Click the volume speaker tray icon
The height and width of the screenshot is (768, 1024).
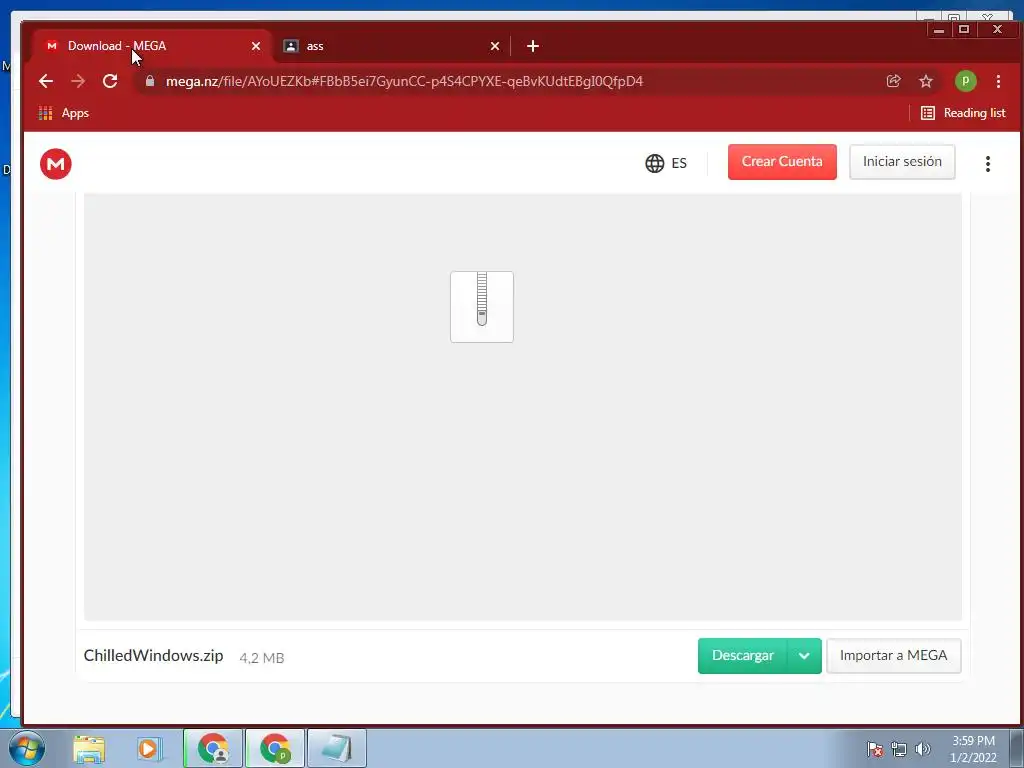(922, 749)
